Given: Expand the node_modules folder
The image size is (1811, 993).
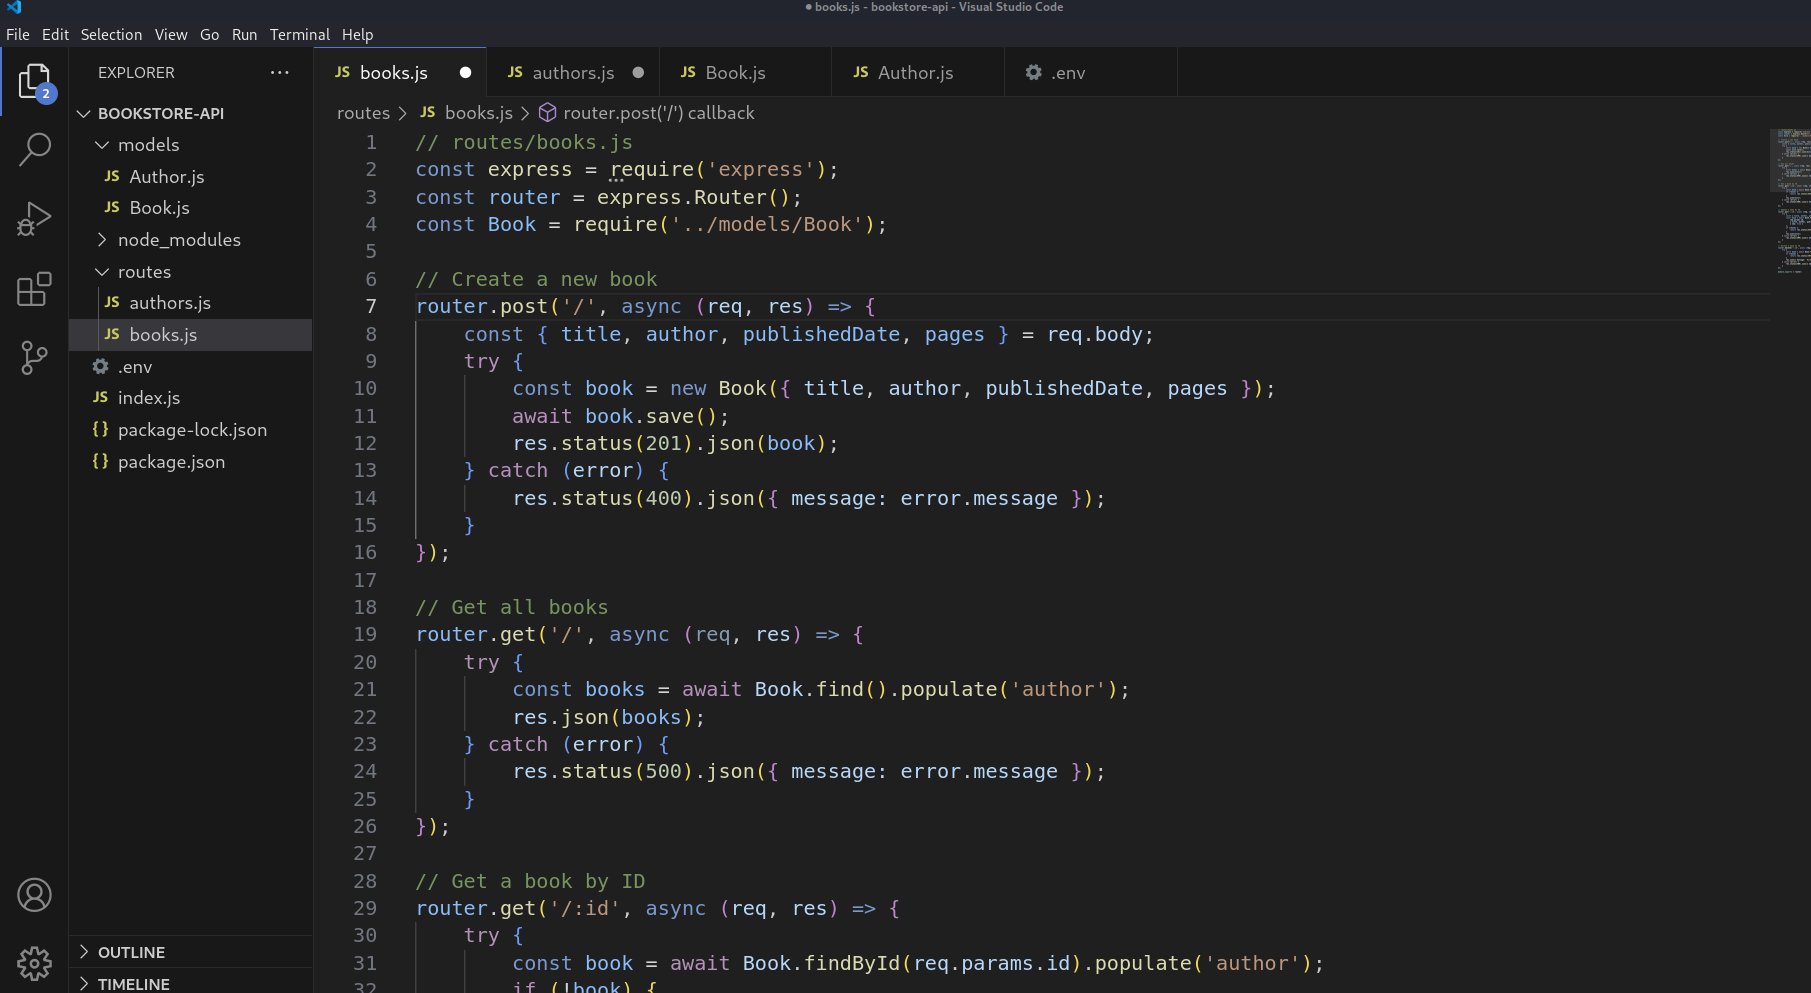Looking at the screenshot, I should pos(102,240).
